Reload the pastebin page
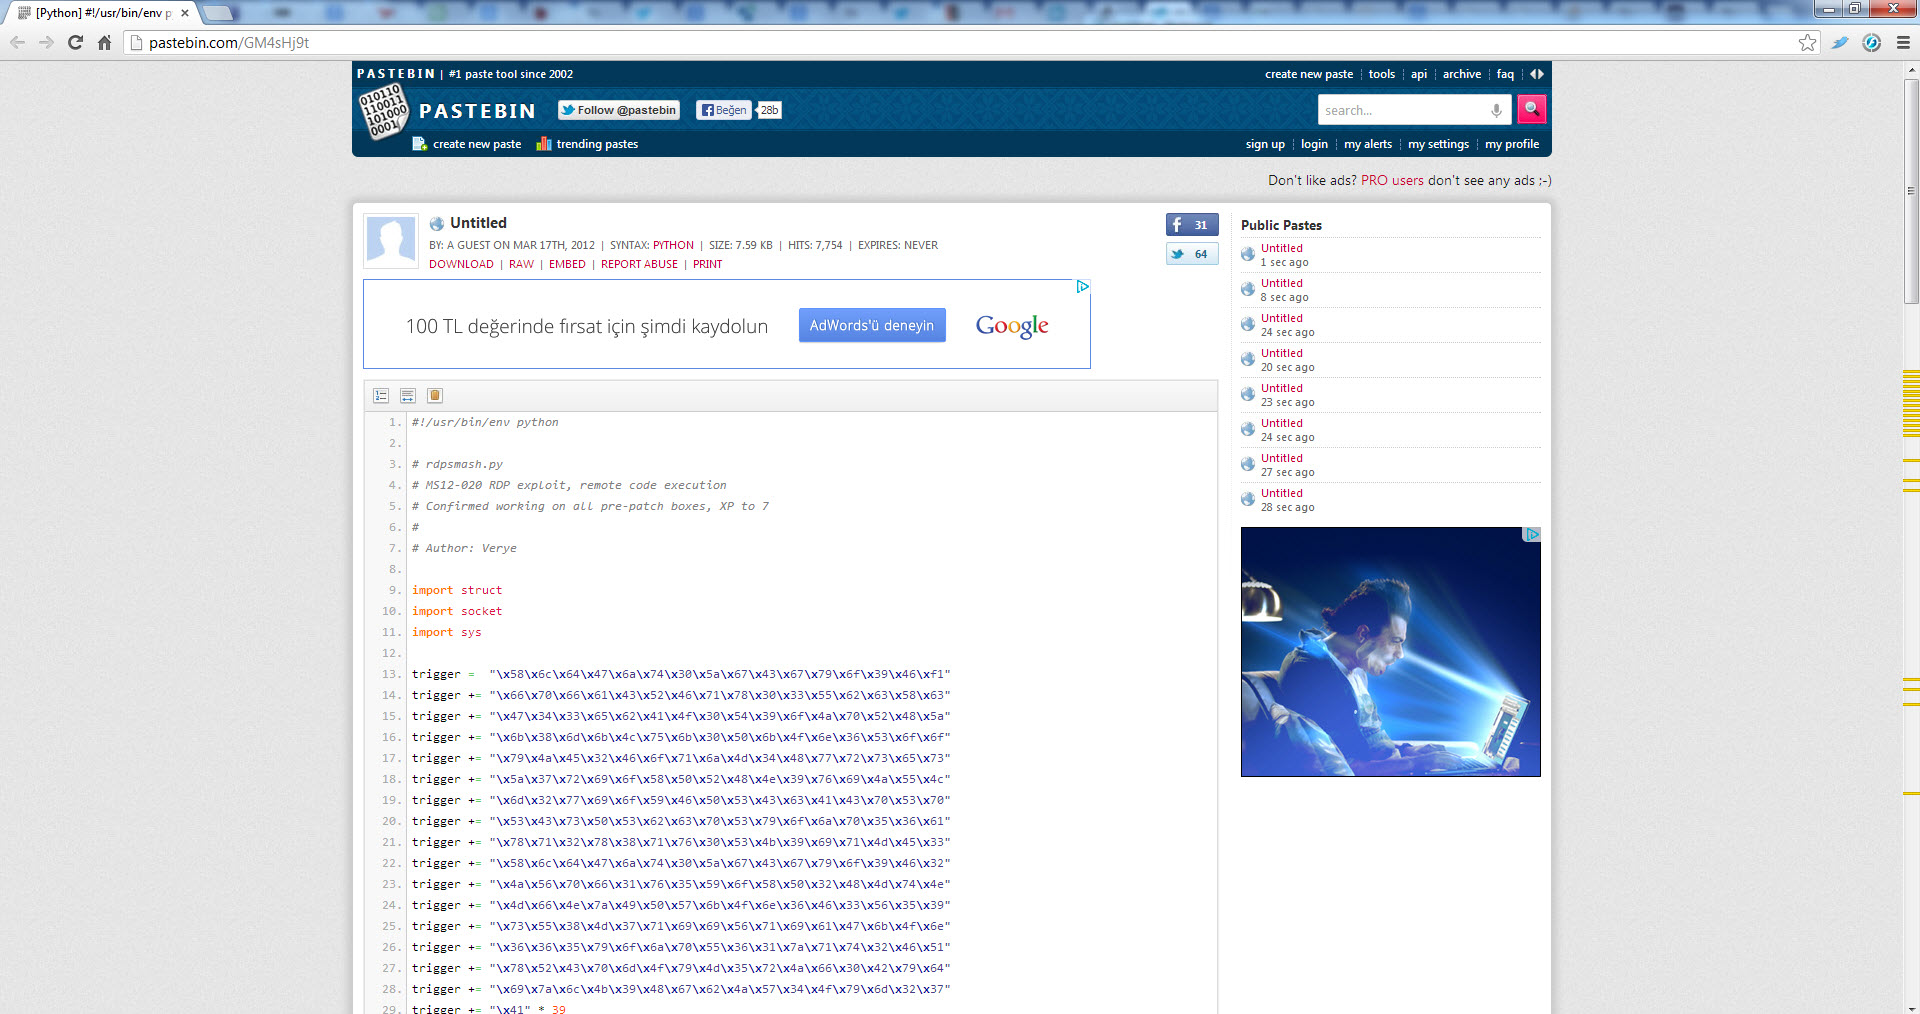Screen dimensions: 1920x1014 75,42
